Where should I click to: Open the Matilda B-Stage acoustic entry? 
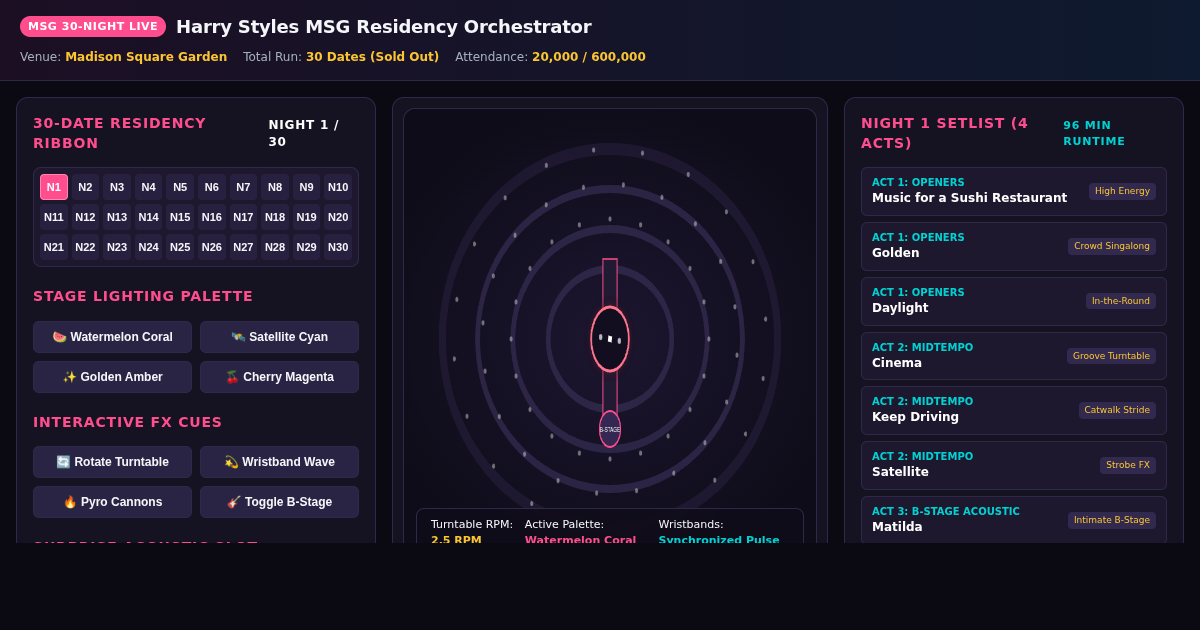coord(1014,520)
